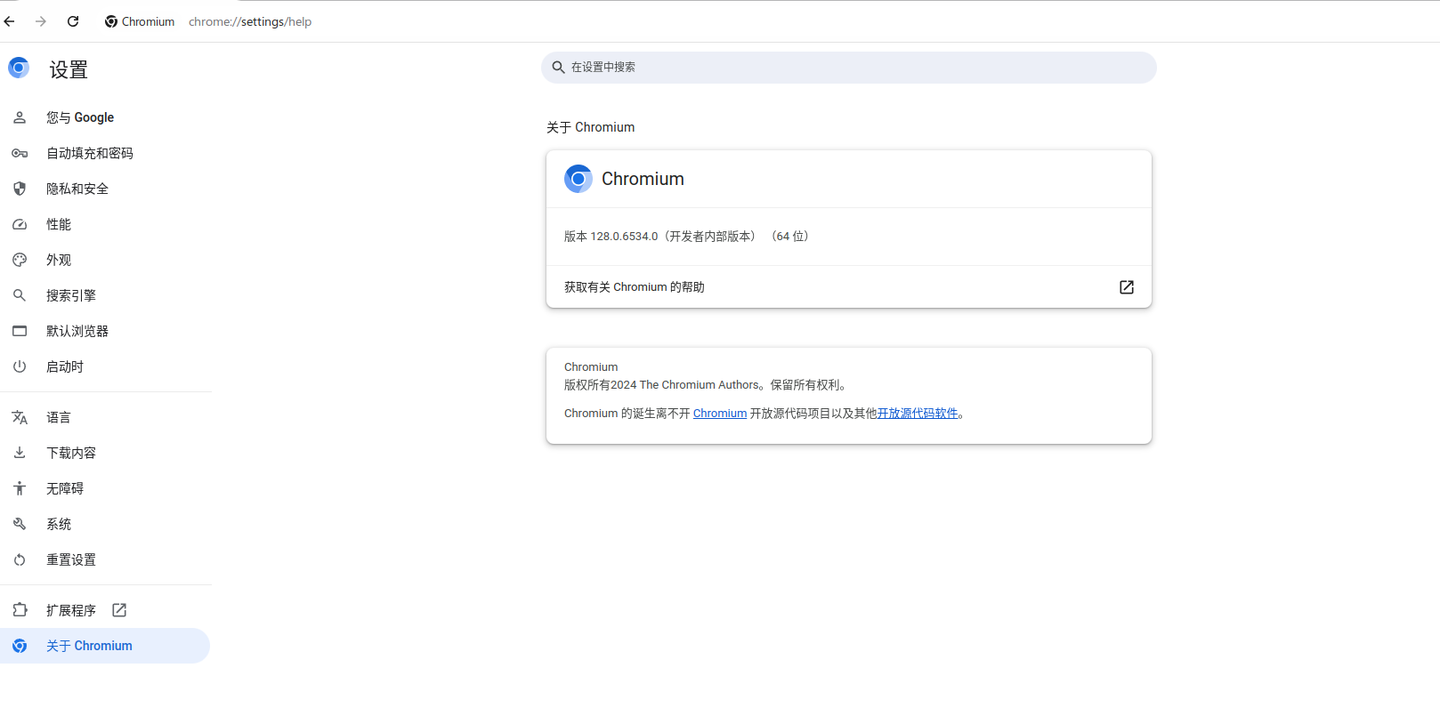Select the 自动填充和密码 key icon in sidebar

click(20, 152)
